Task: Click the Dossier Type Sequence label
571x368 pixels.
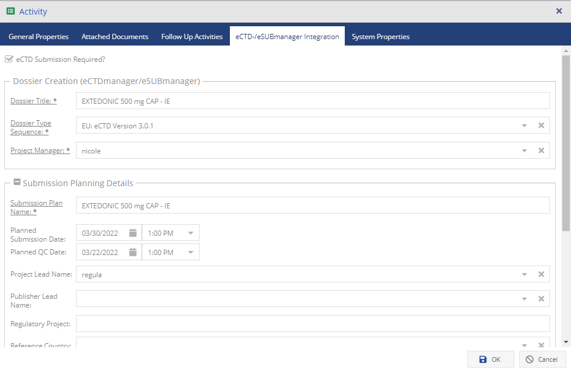Action: pos(31,127)
